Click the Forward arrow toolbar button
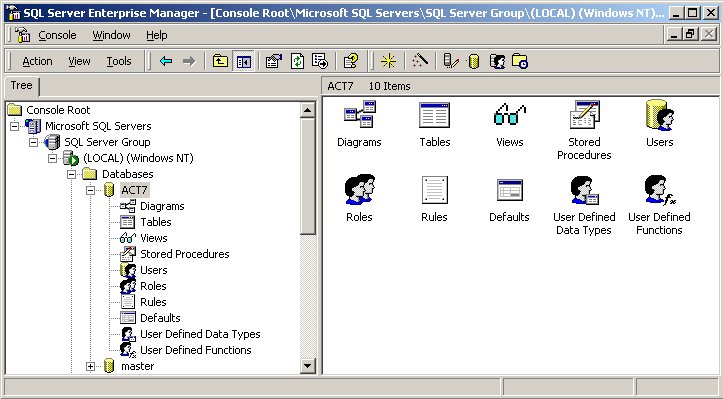This screenshot has height=399, width=723. click(x=189, y=61)
